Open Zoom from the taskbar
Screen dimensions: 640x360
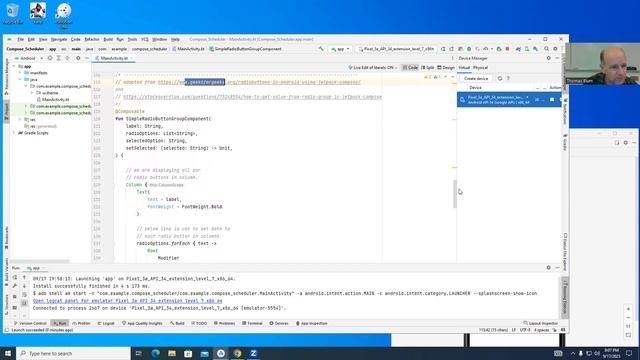point(253,353)
